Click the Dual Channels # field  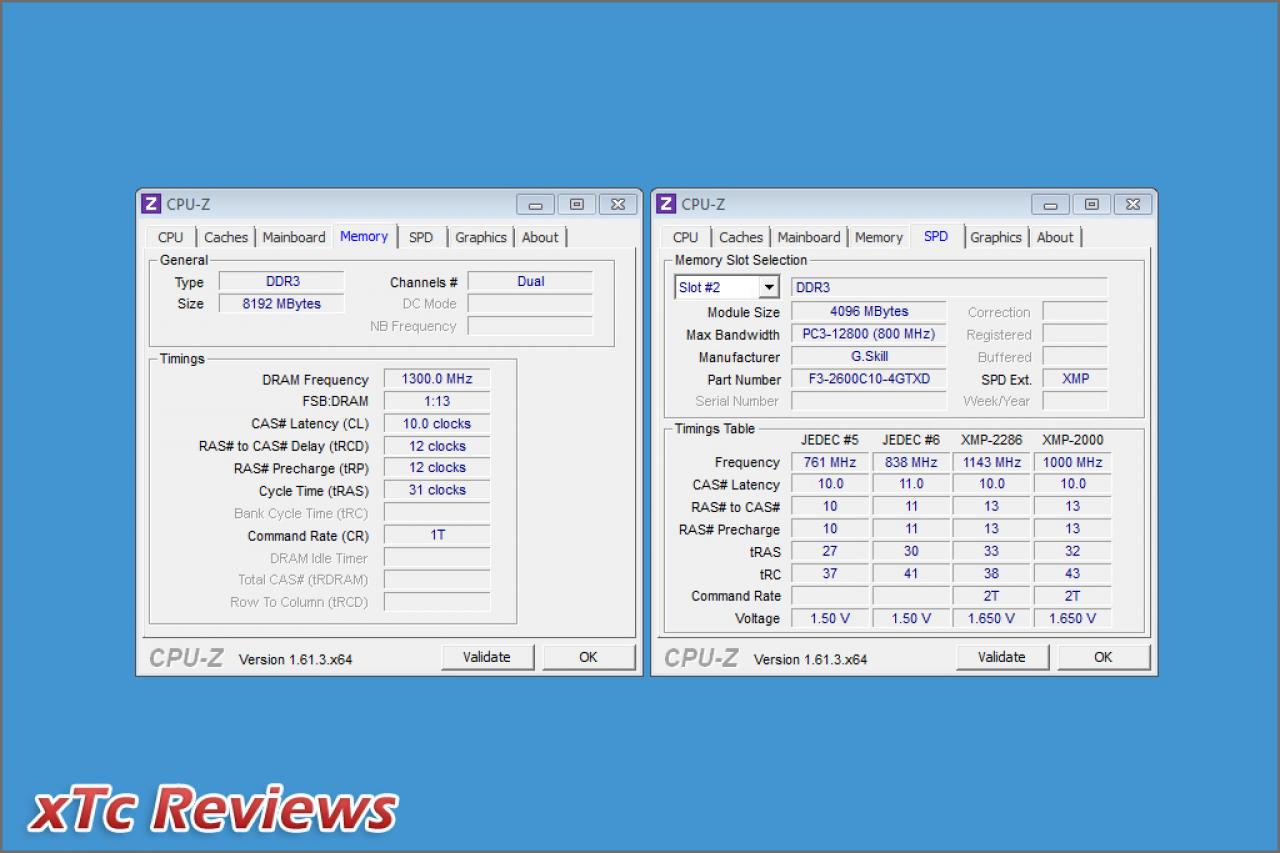pos(530,282)
